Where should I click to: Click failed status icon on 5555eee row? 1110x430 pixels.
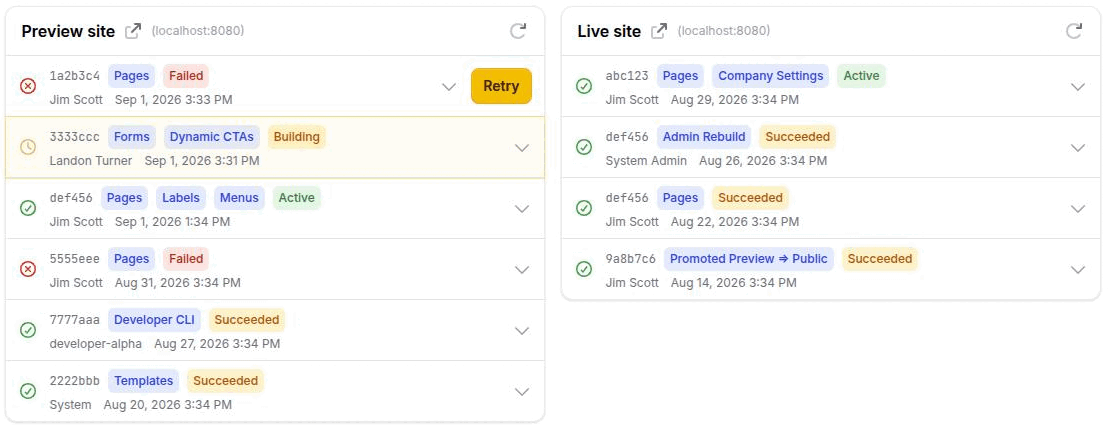tap(28, 269)
